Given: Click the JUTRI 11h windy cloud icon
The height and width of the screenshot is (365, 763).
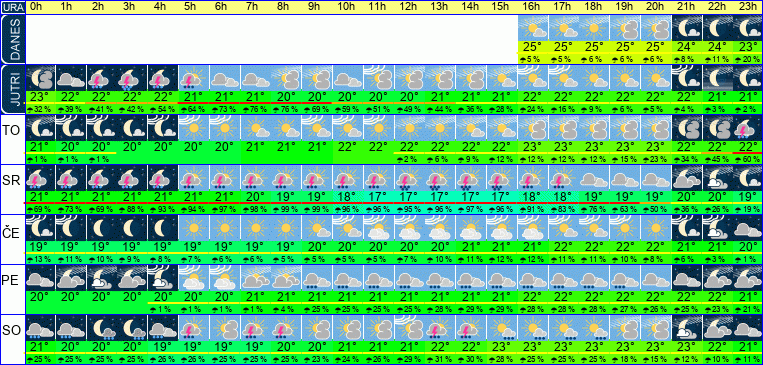Looking at the screenshot, I should tap(378, 78).
